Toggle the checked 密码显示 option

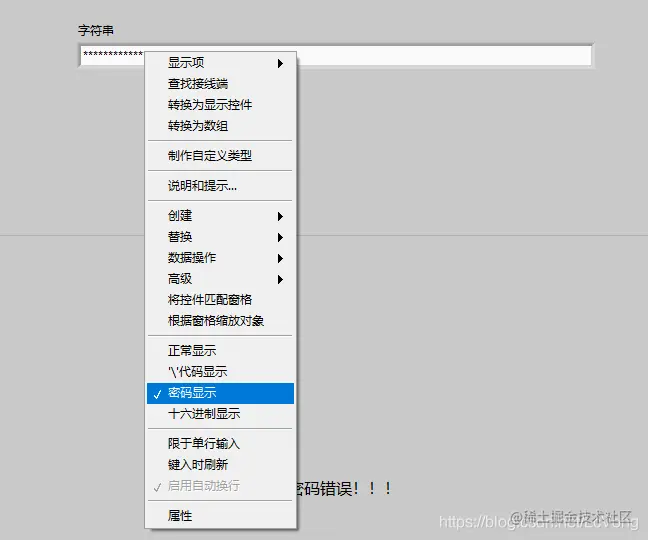(x=220, y=393)
